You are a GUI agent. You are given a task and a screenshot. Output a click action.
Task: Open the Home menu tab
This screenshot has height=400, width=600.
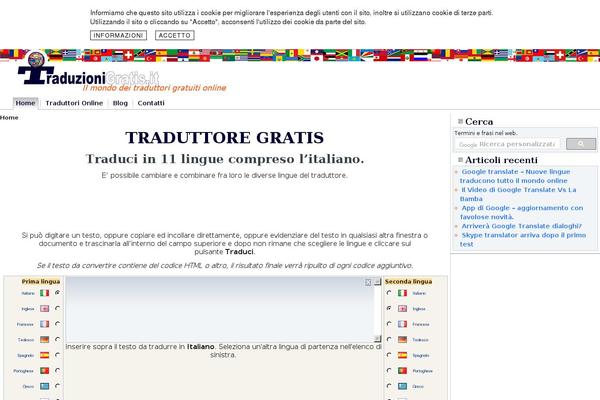point(25,103)
